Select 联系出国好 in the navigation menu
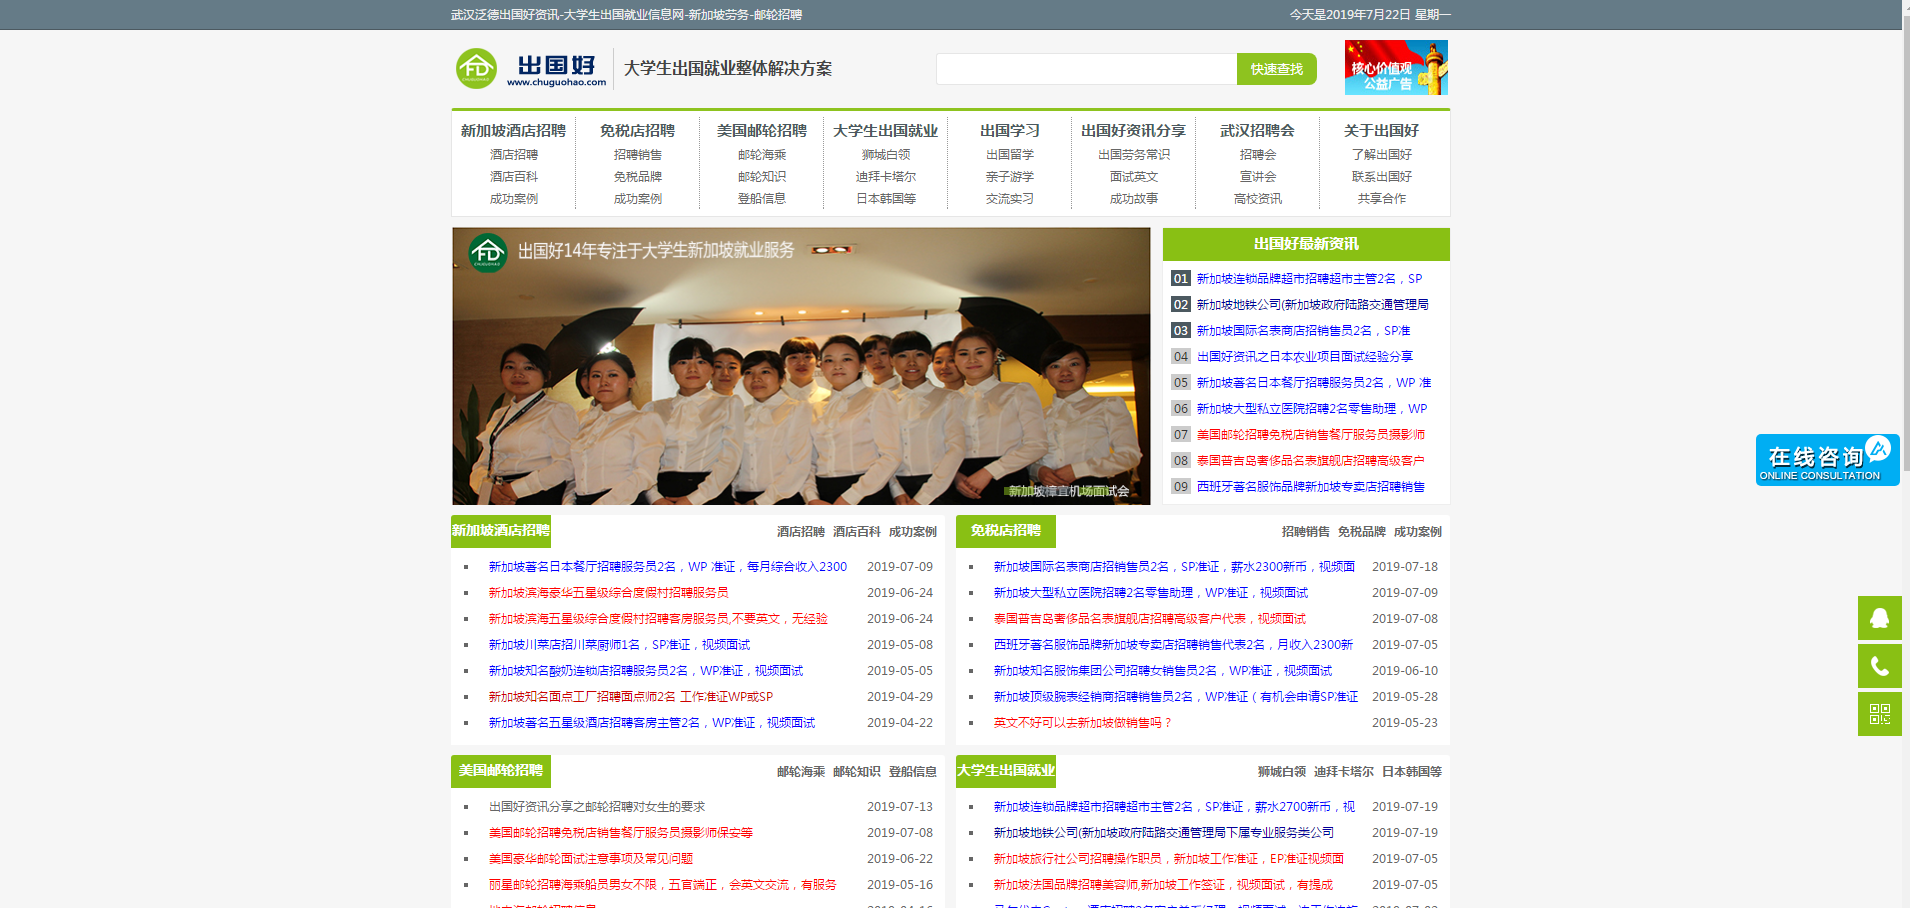Image resolution: width=1910 pixels, height=908 pixels. pyautogui.click(x=1381, y=177)
